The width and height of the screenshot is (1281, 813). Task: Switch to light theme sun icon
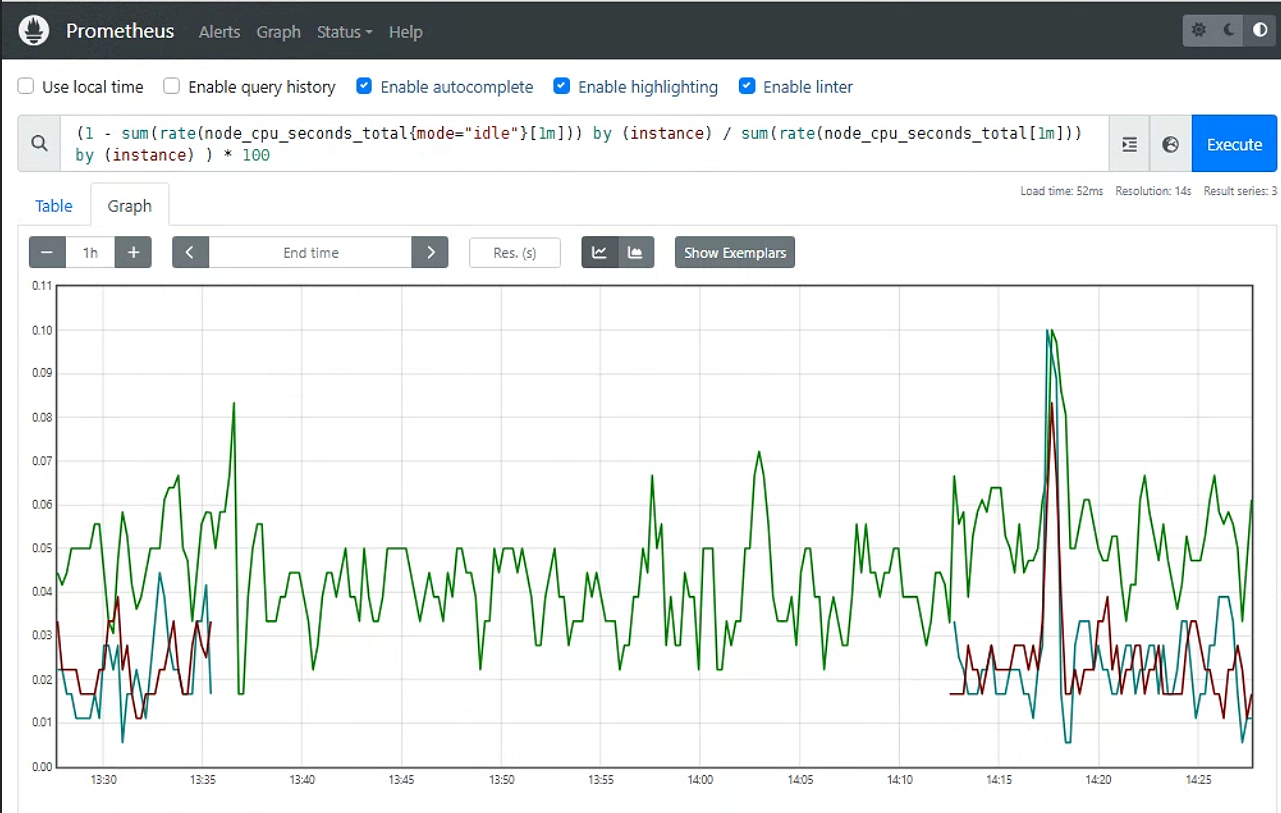pyautogui.click(x=1199, y=30)
